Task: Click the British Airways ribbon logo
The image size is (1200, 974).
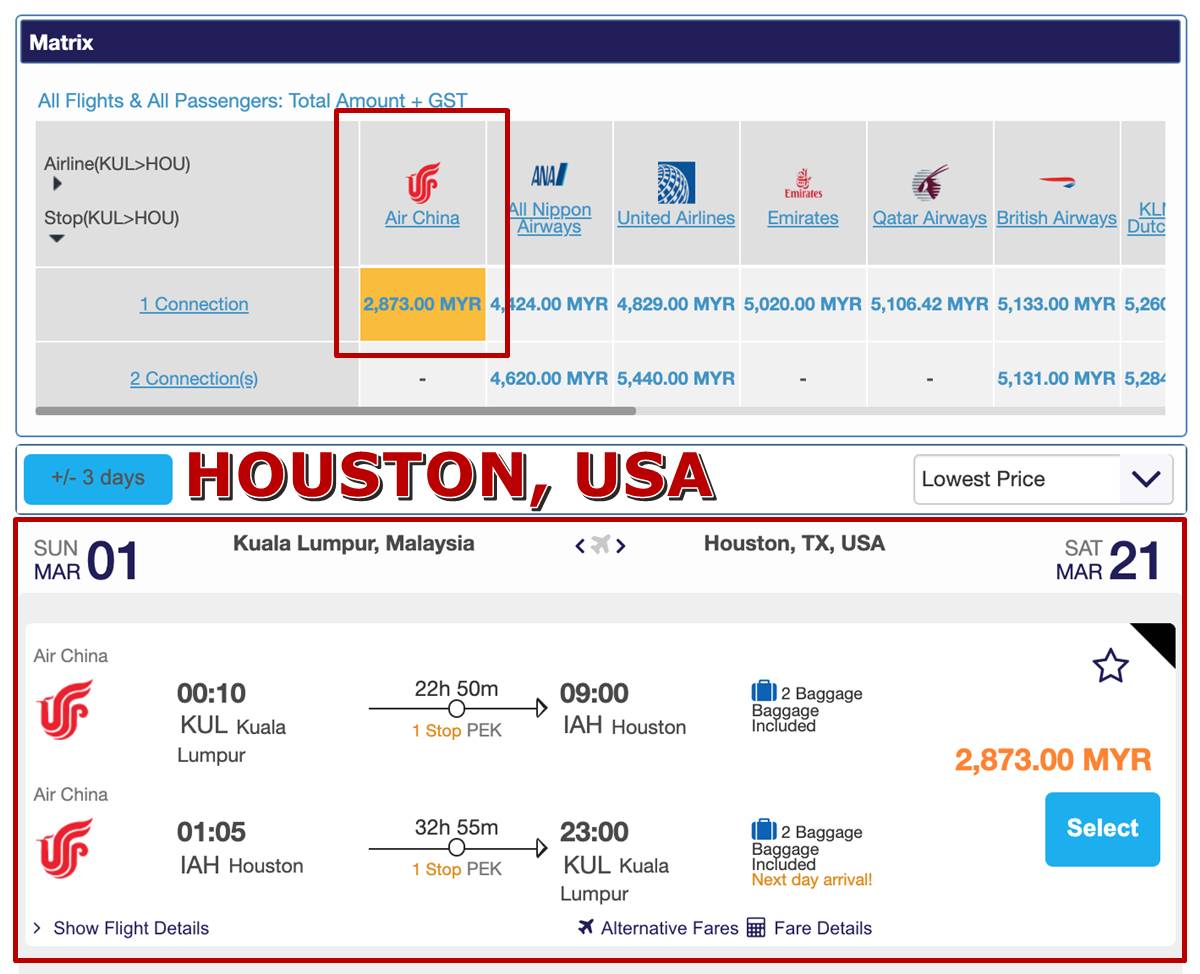Action: (x=1056, y=182)
